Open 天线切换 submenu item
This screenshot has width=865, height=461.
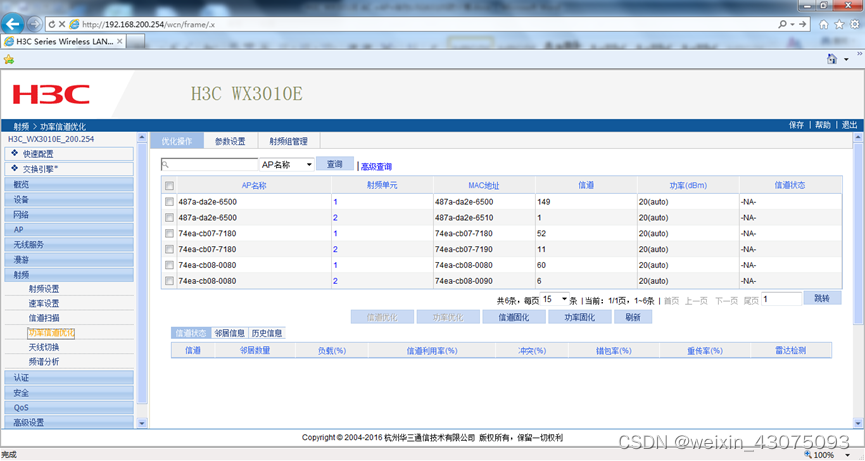click(x=44, y=347)
